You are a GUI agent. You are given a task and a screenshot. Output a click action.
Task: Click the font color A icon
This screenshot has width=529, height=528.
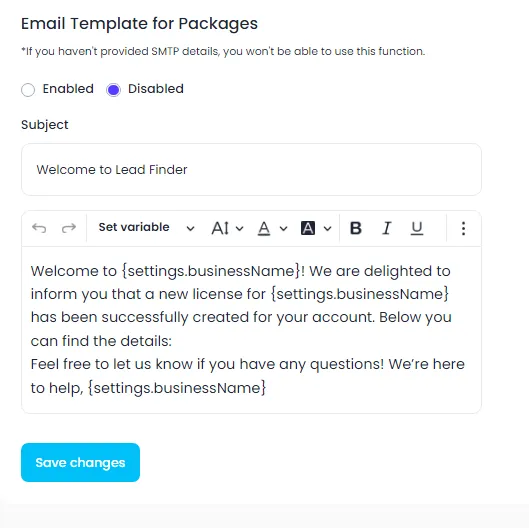pyautogui.click(x=264, y=228)
